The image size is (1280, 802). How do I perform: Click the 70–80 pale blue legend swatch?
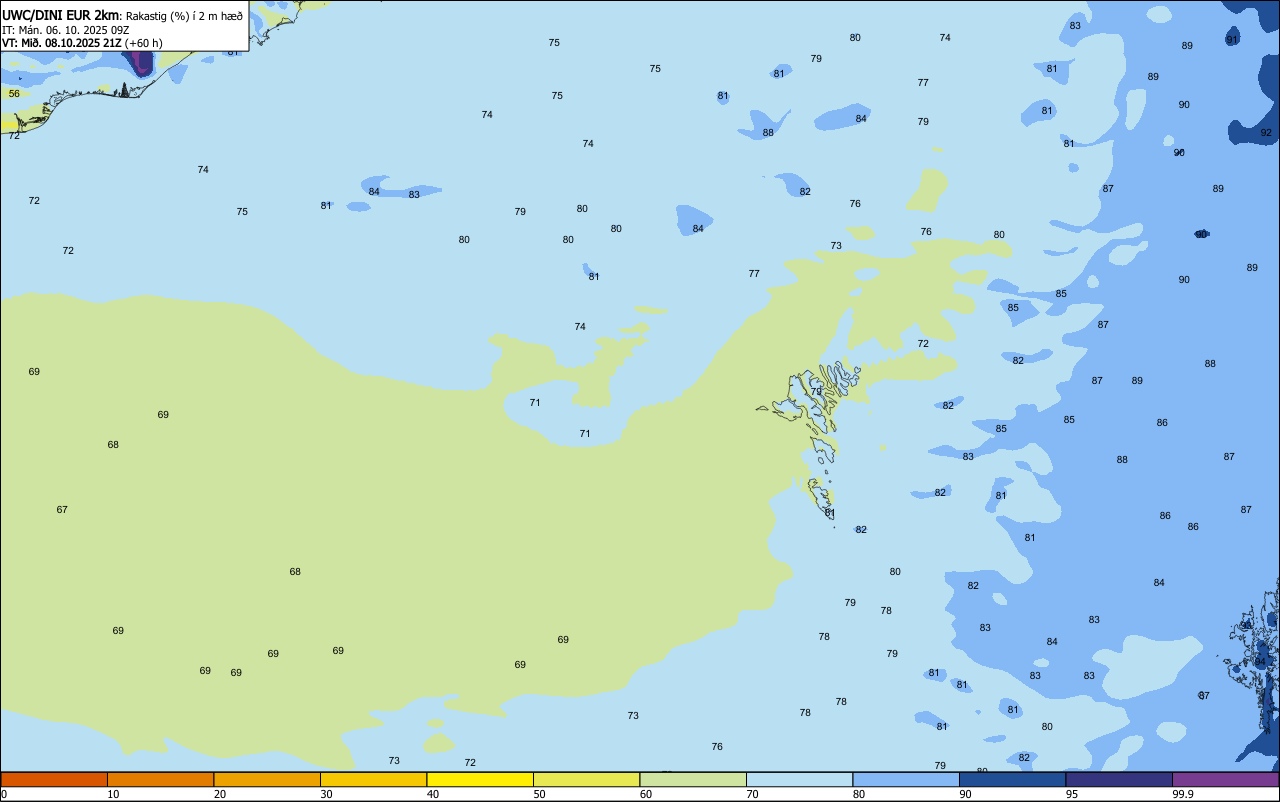tap(799, 779)
